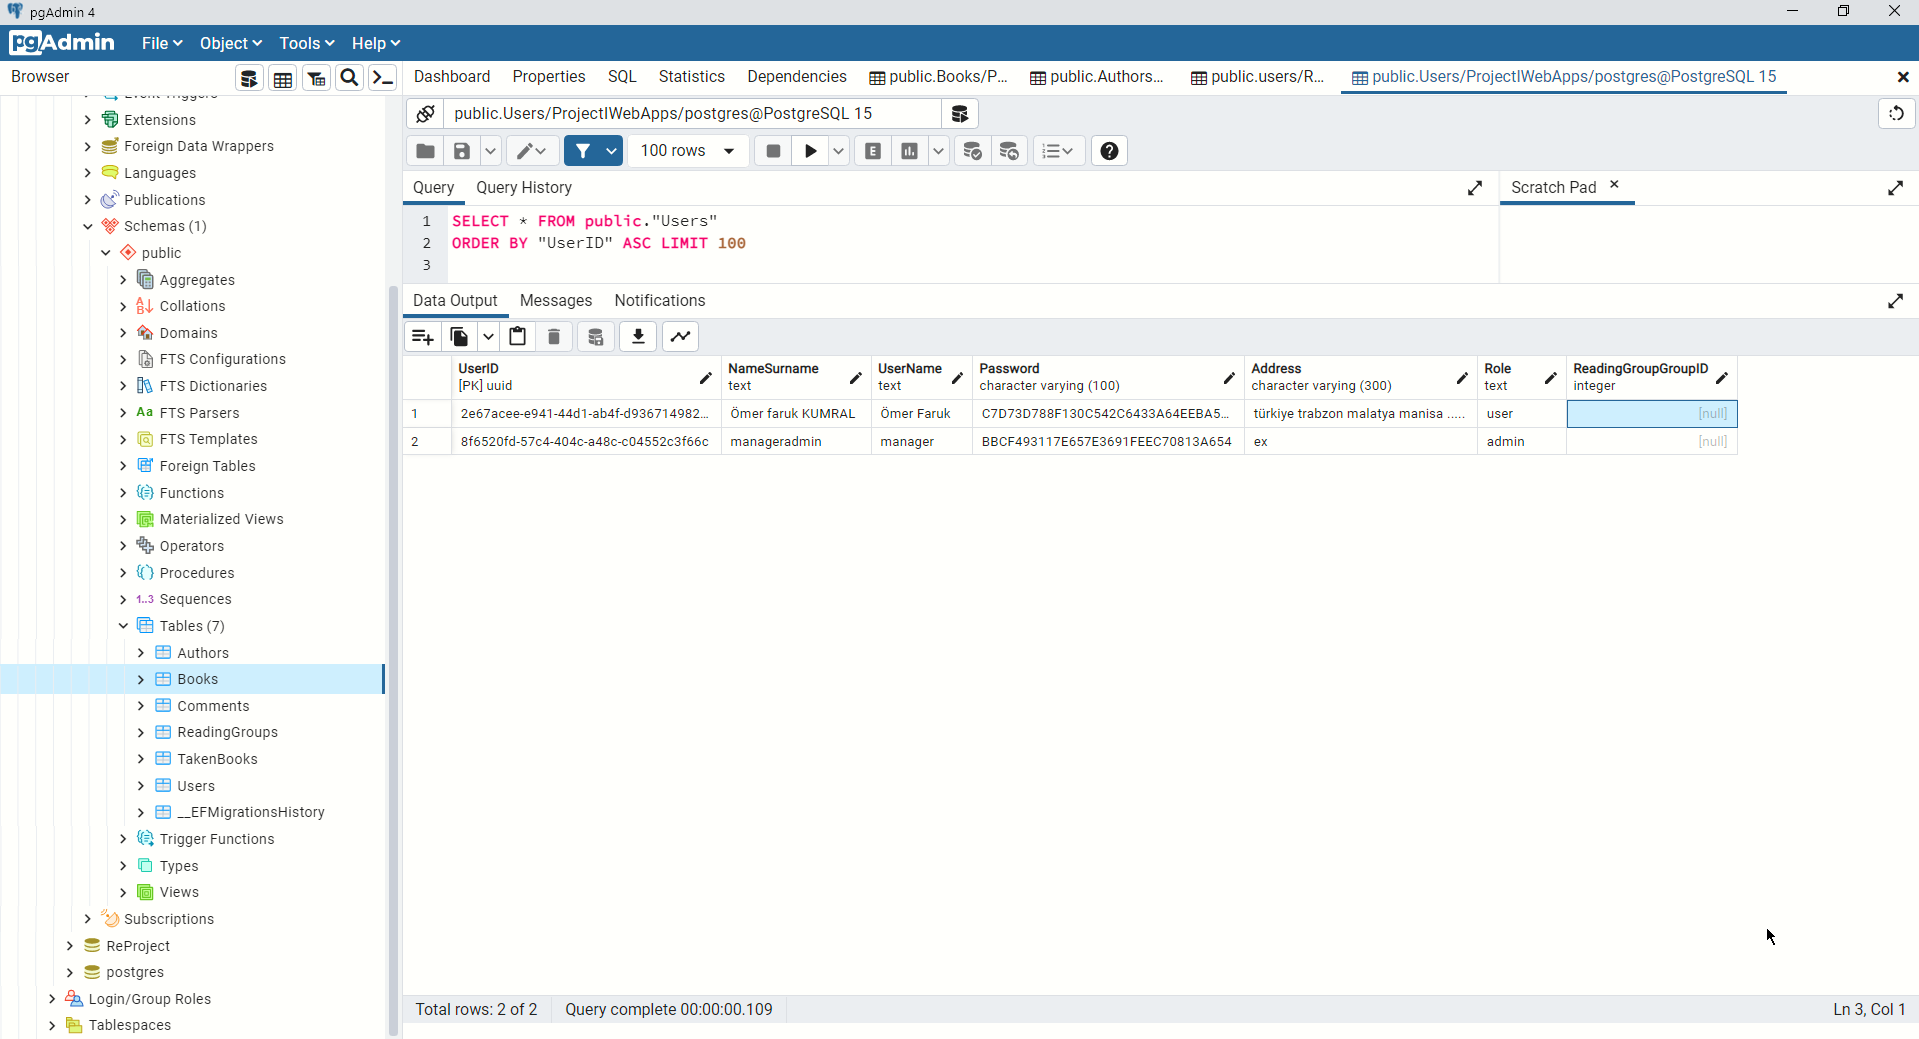Commit transaction icon in toolbar
The height and width of the screenshot is (1039, 1919).
[972, 151]
